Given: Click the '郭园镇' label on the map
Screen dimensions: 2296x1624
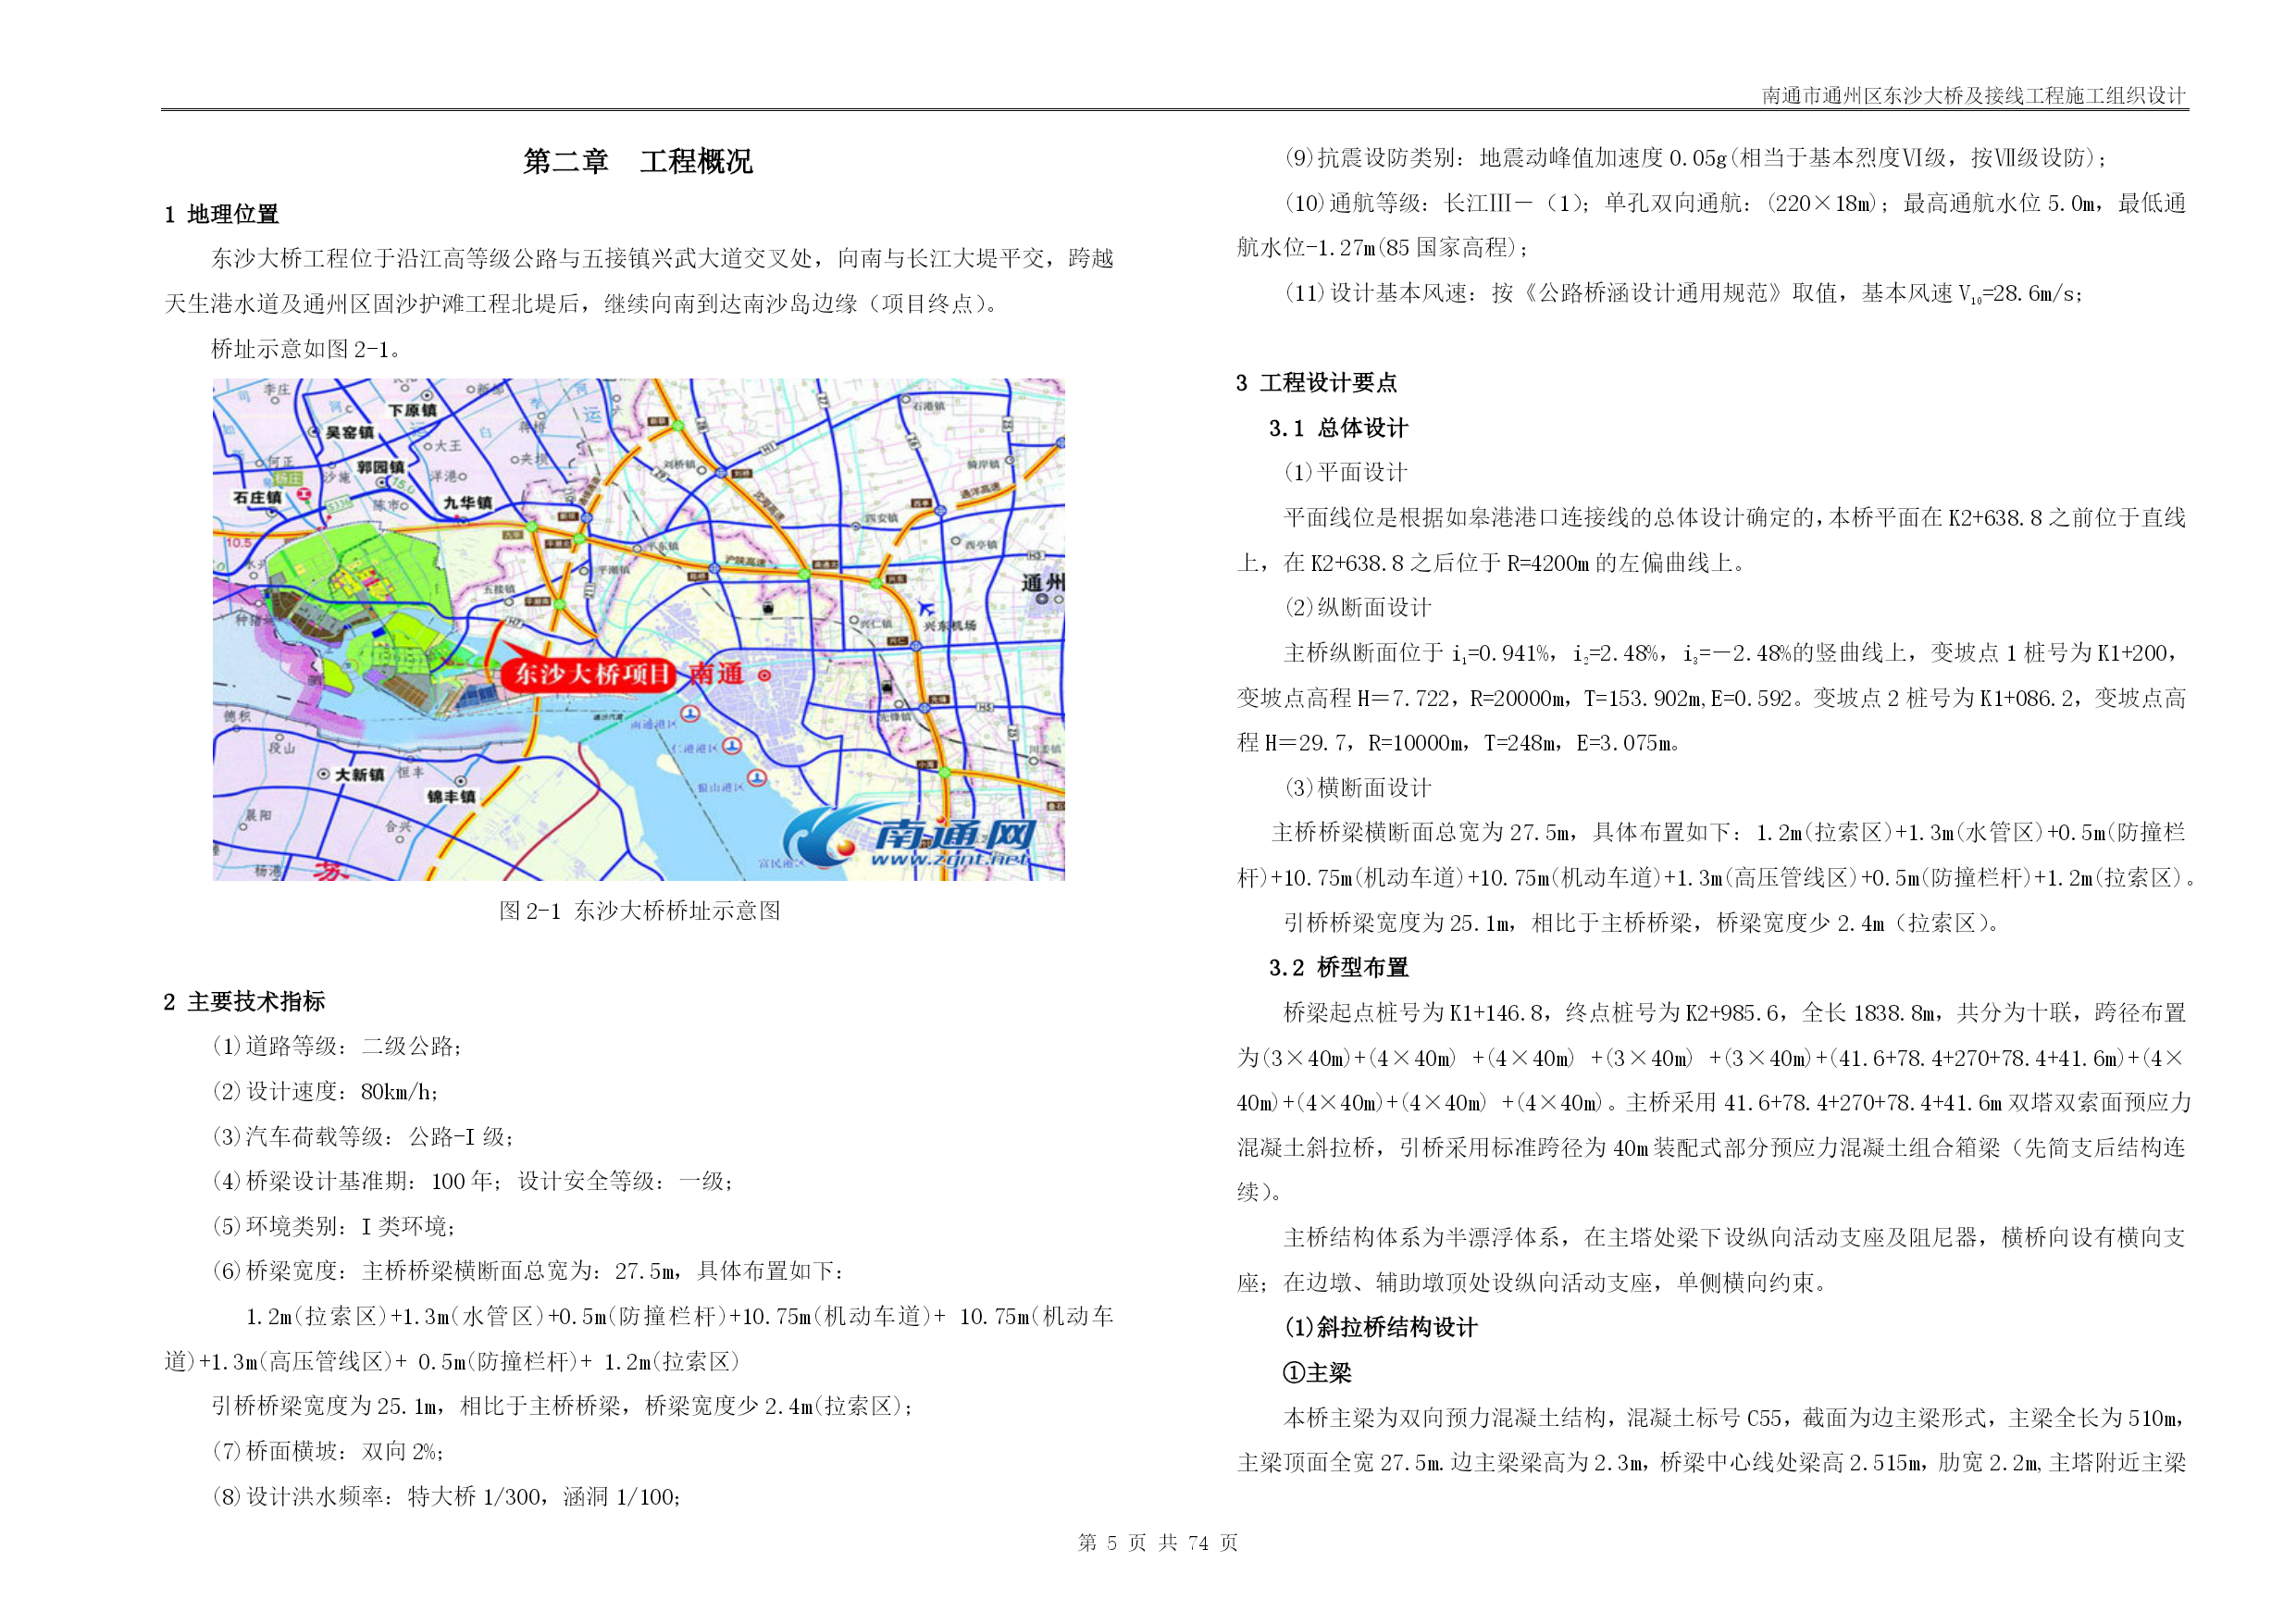Looking at the screenshot, I should coord(381,467).
